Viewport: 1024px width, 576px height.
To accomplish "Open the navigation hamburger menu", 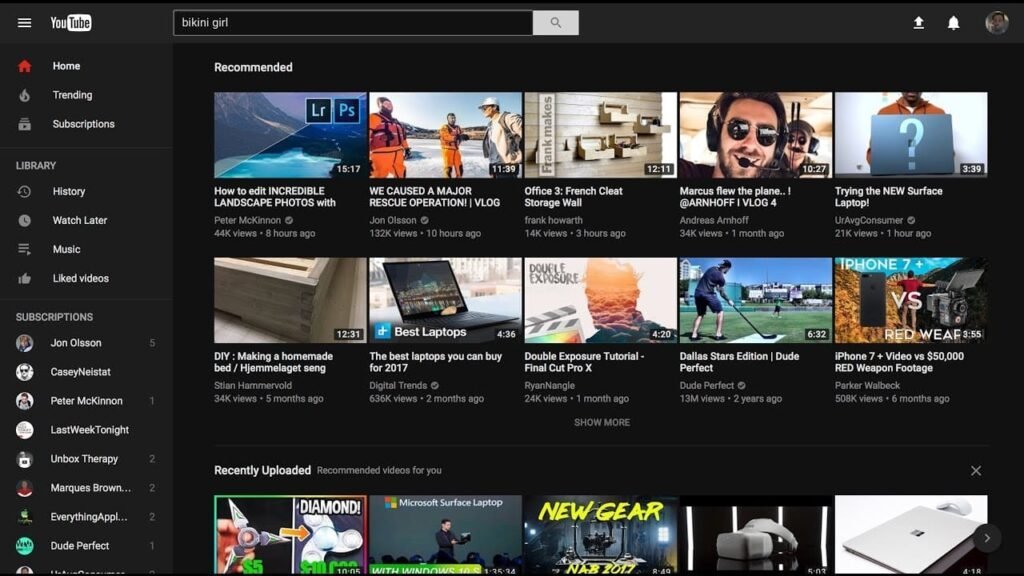I will pos(25,22).
